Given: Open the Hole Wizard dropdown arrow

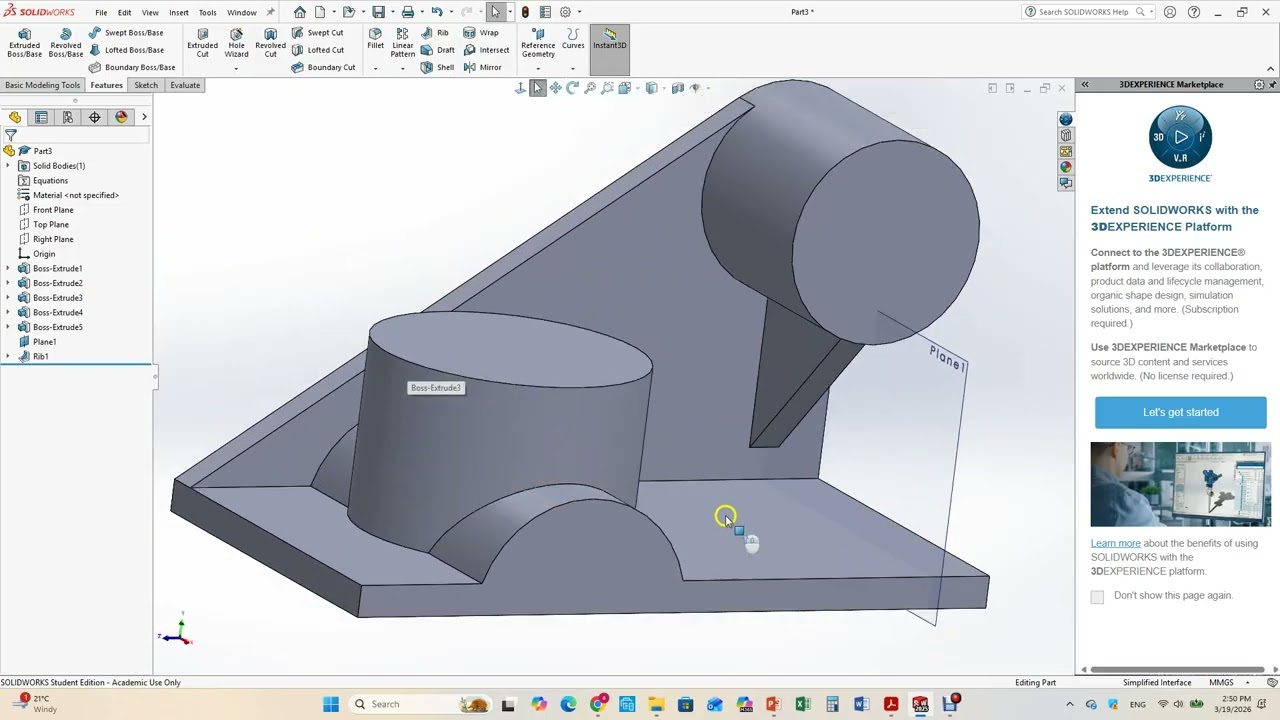Looking at the screenshot, I should pos(236,68).
